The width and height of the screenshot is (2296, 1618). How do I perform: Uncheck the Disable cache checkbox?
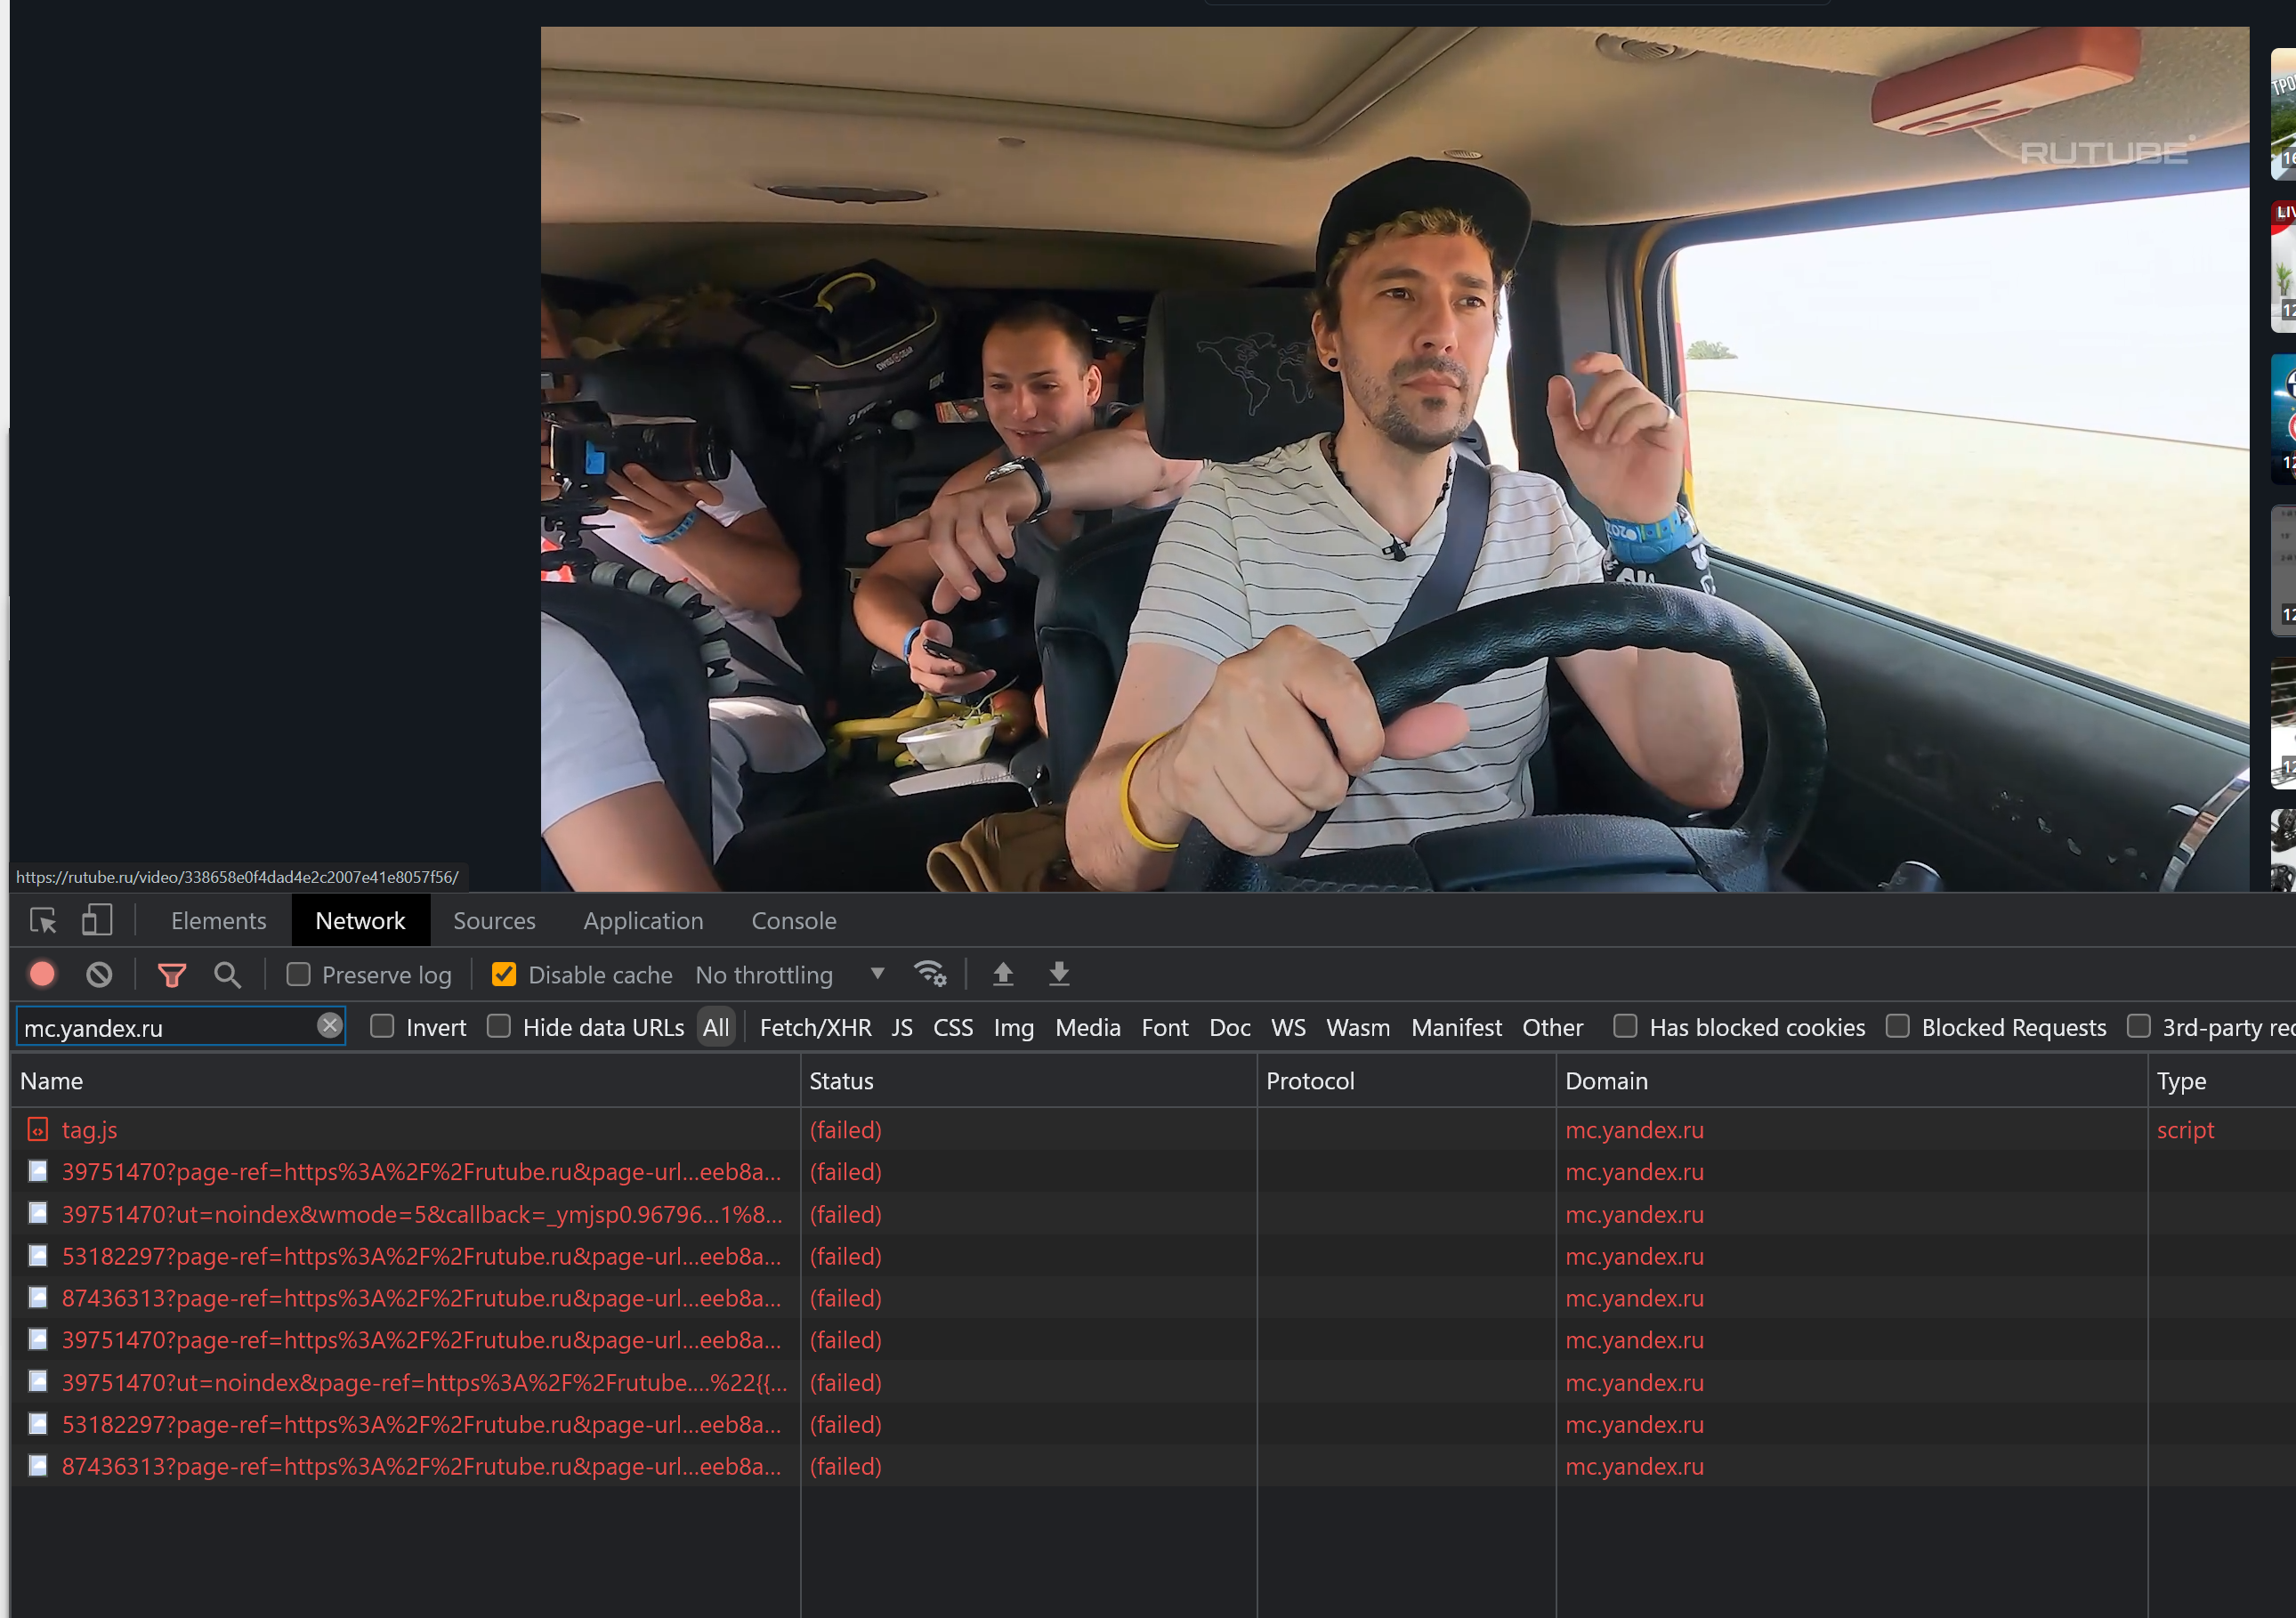(x=503, y=973)
